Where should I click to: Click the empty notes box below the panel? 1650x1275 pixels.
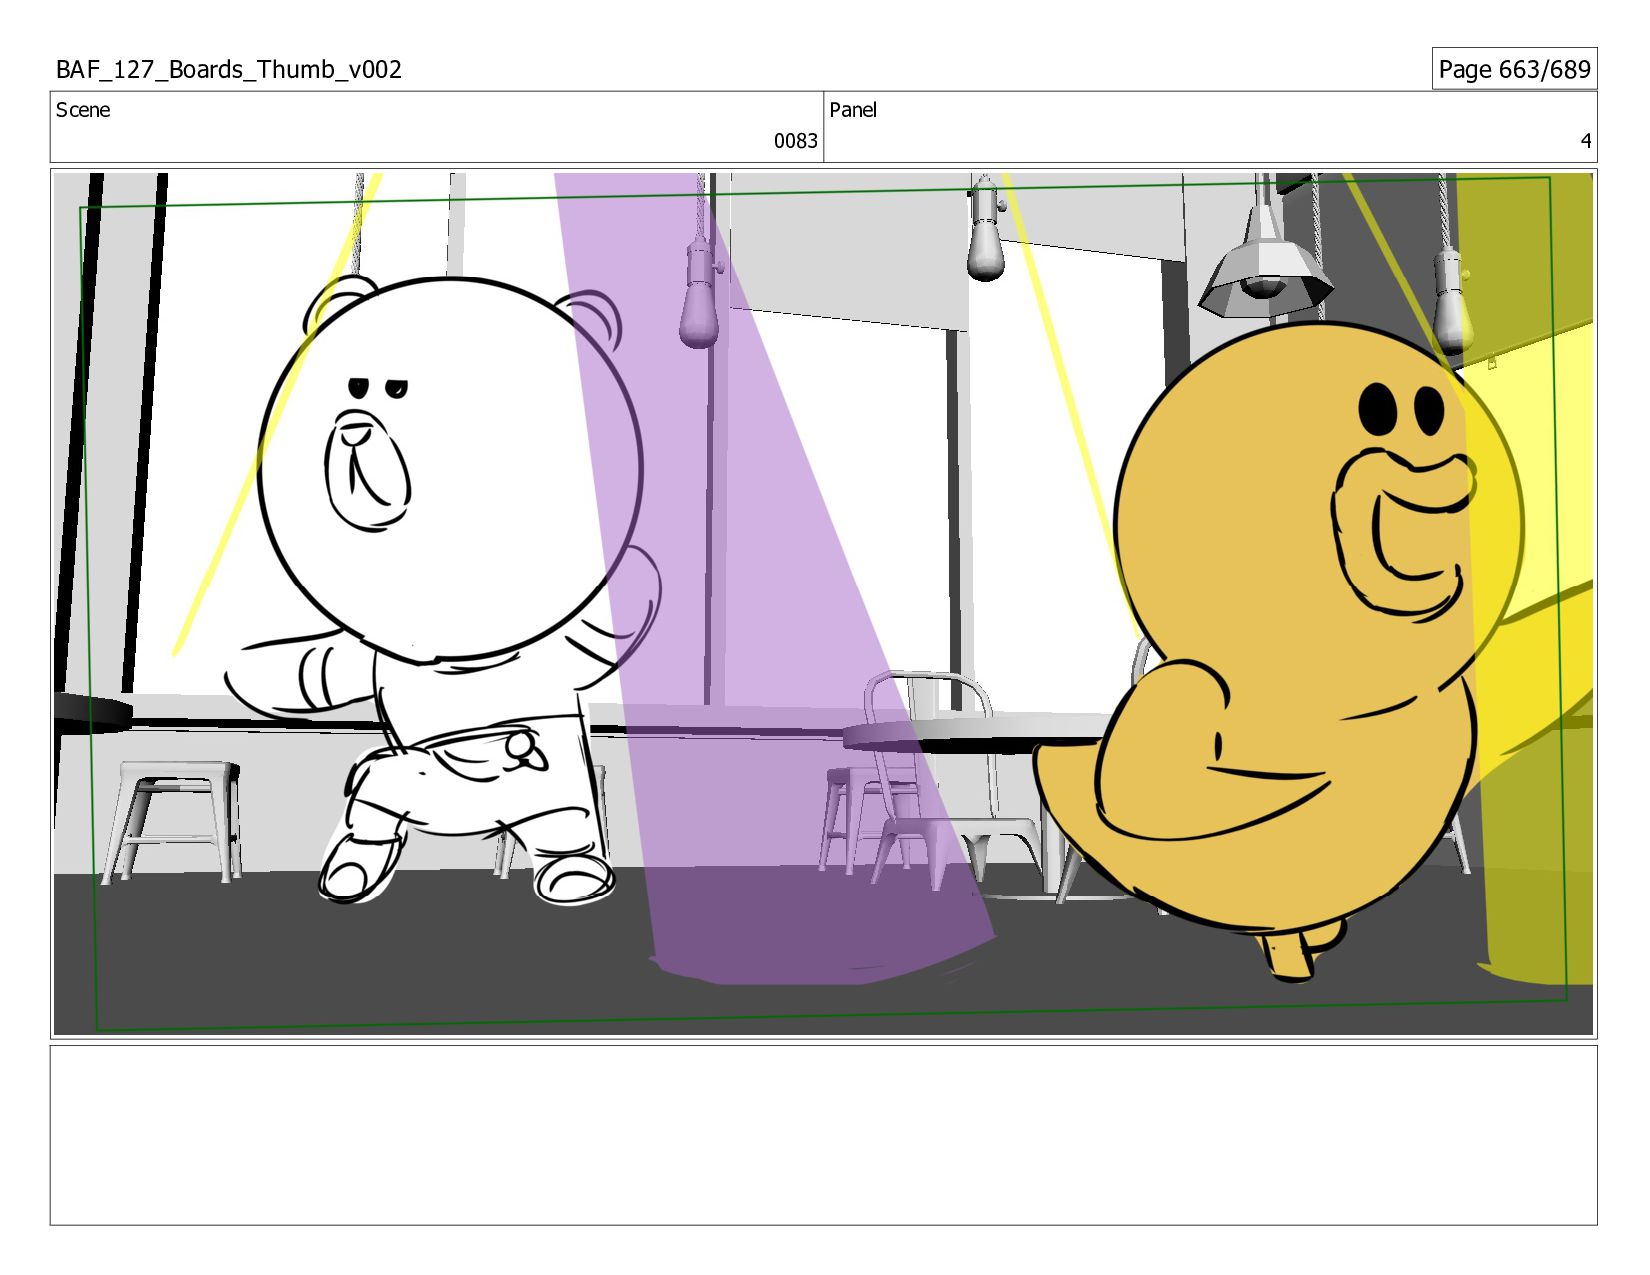pyautogui.click(x=823, y=1135)
